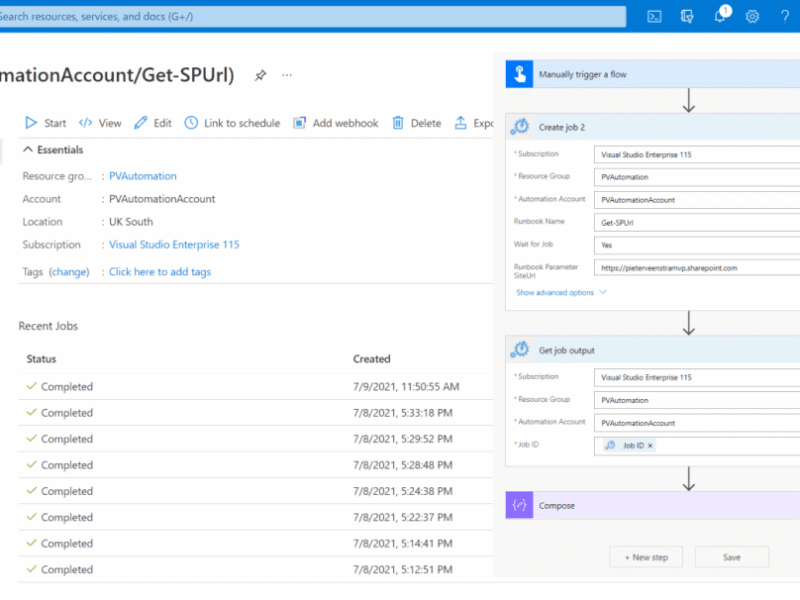800x600 pixels.
Task: Click the Job ID input field
Action: [697, 445]
